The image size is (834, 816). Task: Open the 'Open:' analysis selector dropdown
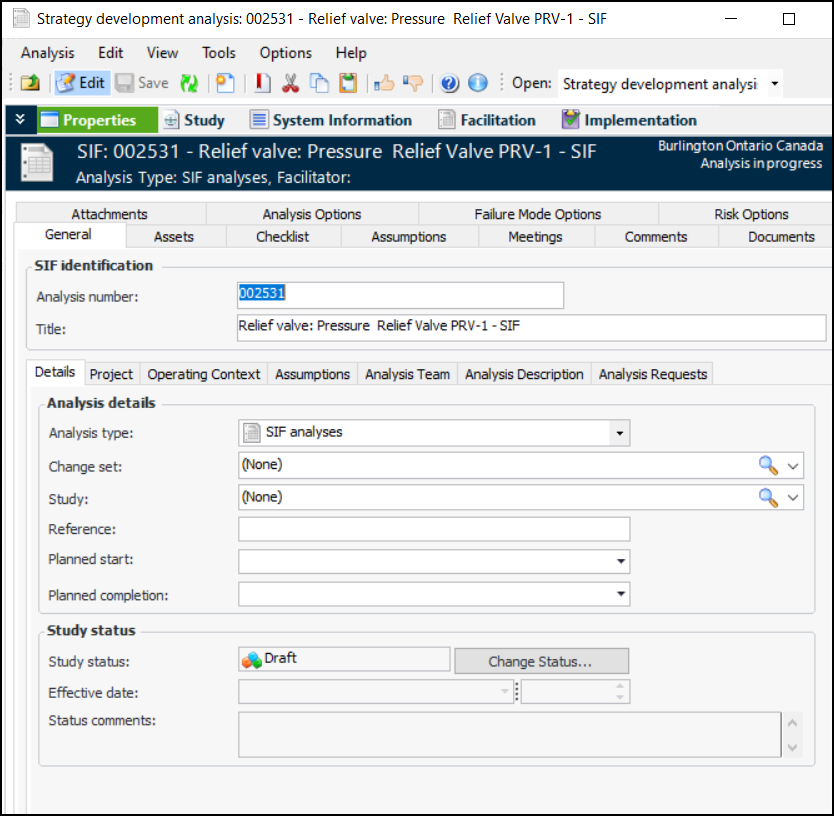click(x=774, y=84)
